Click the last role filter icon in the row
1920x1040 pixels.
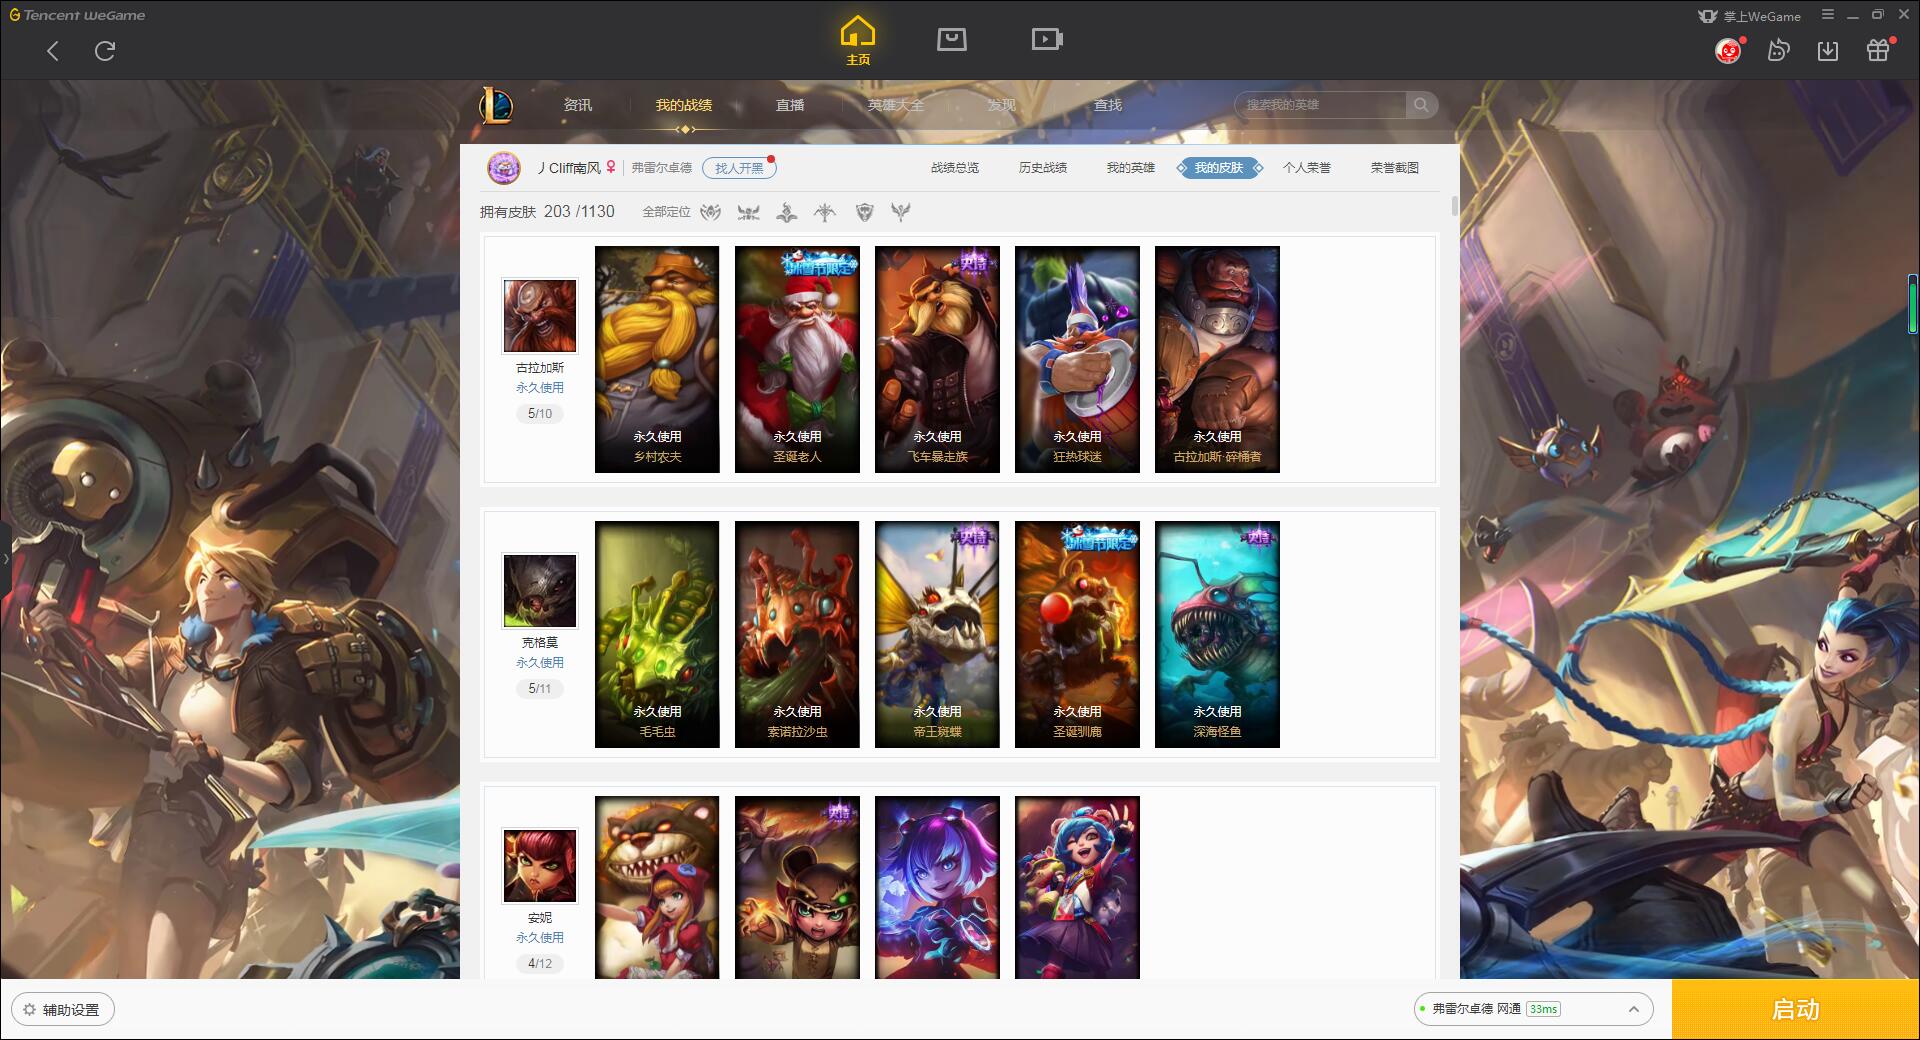click(x=901, y=212)
